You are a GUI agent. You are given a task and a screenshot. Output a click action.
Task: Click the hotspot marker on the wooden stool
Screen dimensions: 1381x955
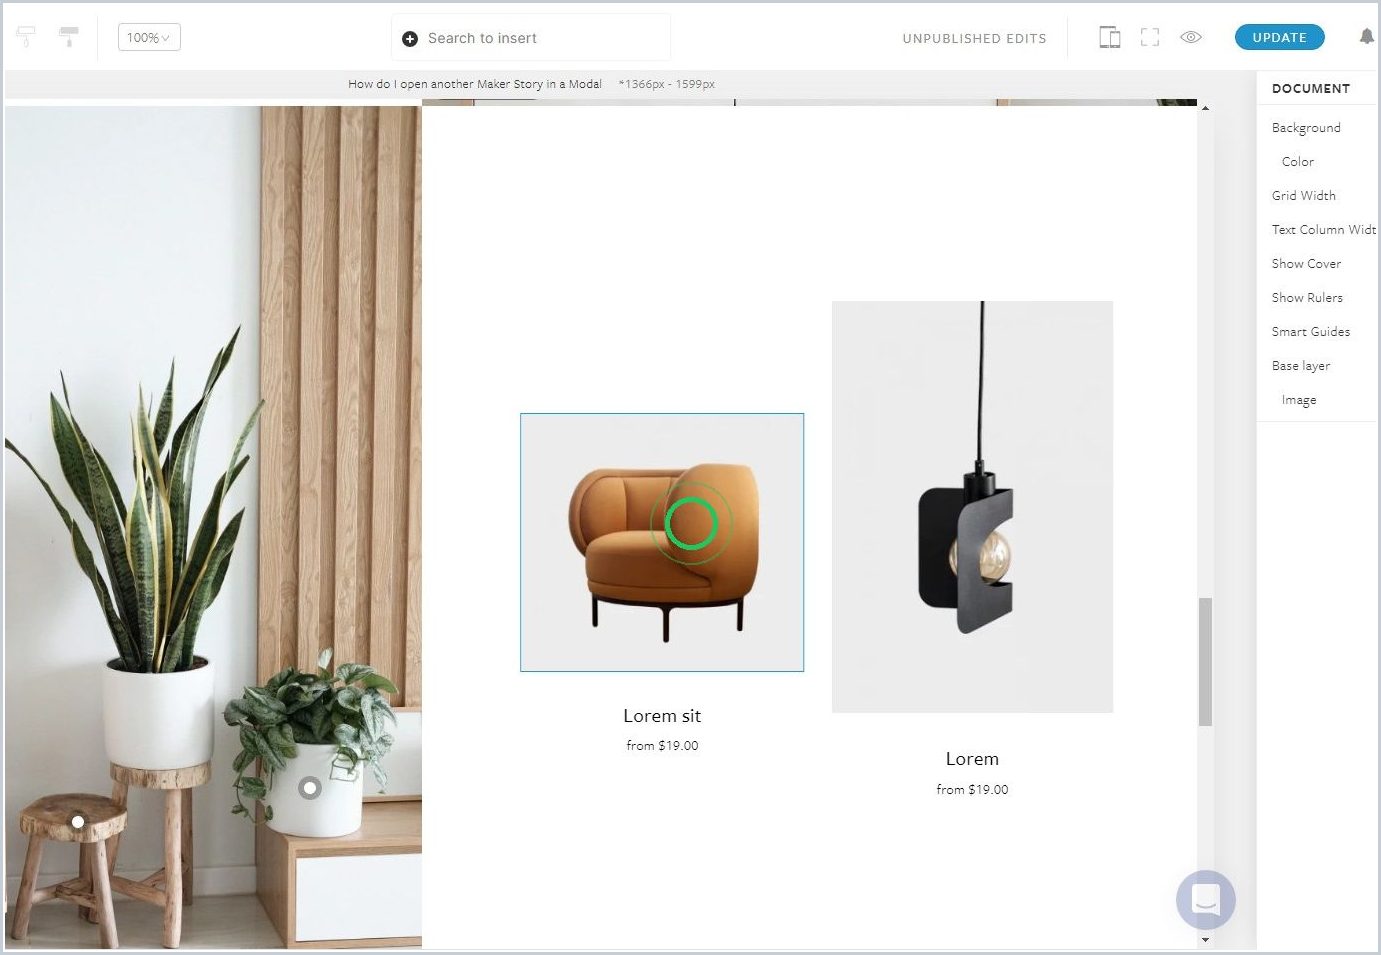78,822
